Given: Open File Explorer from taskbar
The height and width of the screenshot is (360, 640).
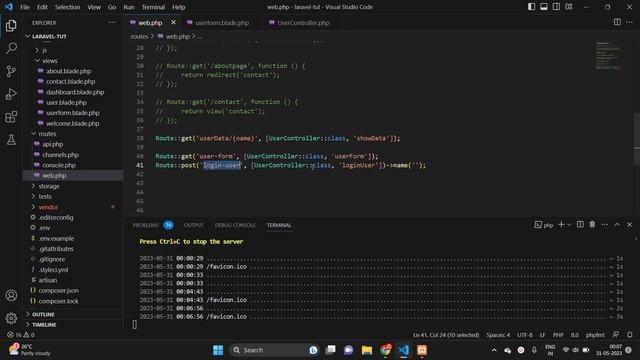Looking at the screenshot, I should 367,350.
